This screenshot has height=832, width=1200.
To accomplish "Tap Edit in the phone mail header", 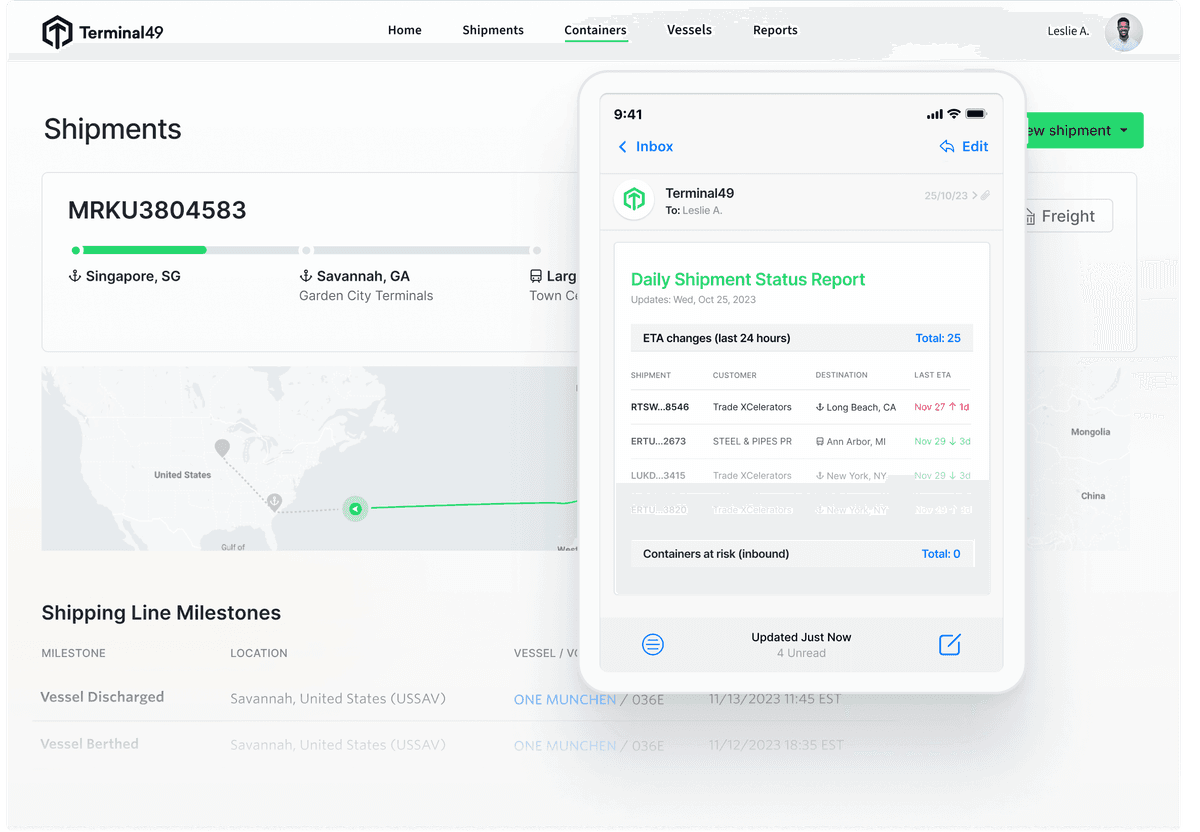I will point(964,147).
